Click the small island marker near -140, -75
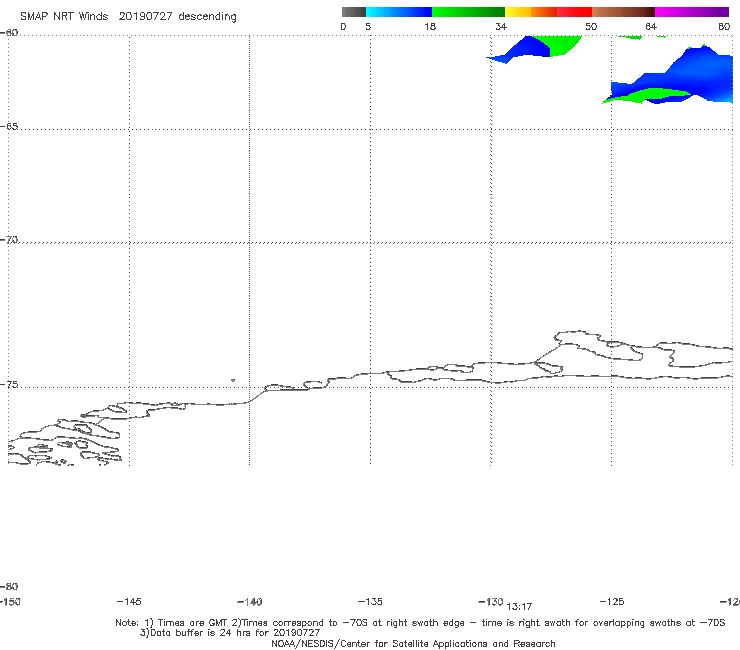740x650 pixels. pyautogui.click(x=233, y=380)
